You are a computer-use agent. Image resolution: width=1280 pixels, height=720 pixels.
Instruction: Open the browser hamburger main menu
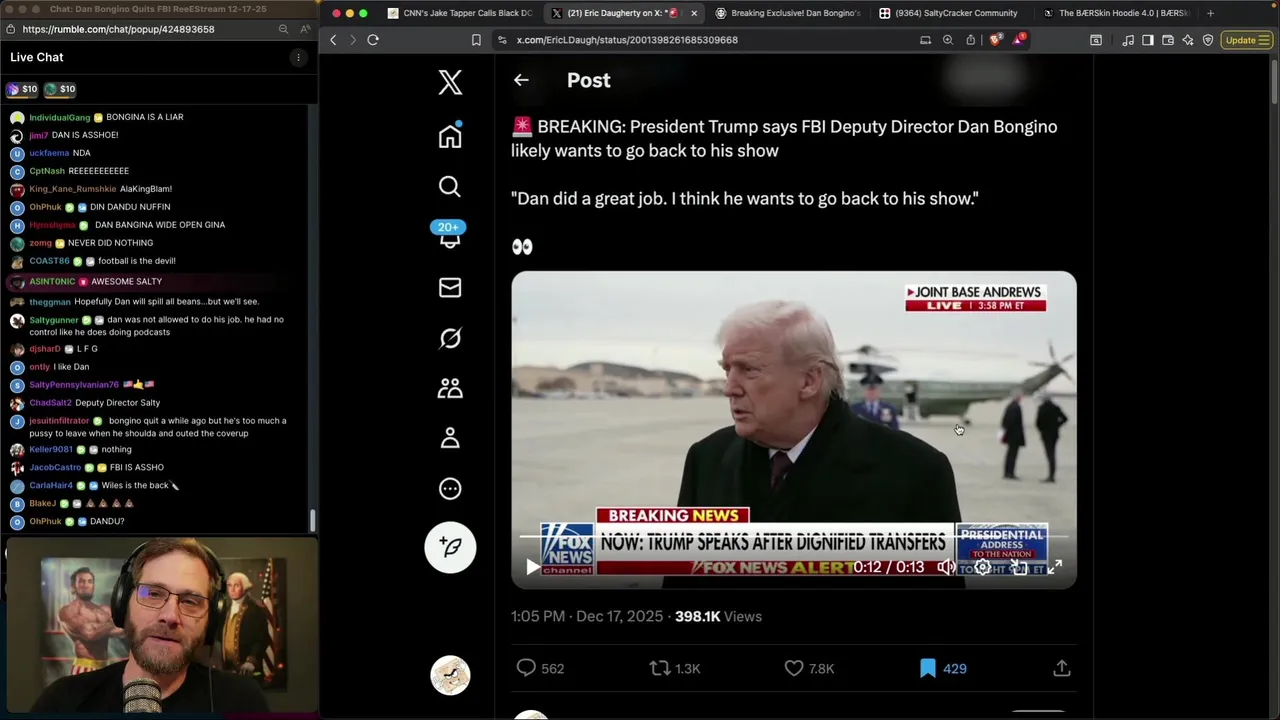pyautogui.click(x=1266, y=40)
